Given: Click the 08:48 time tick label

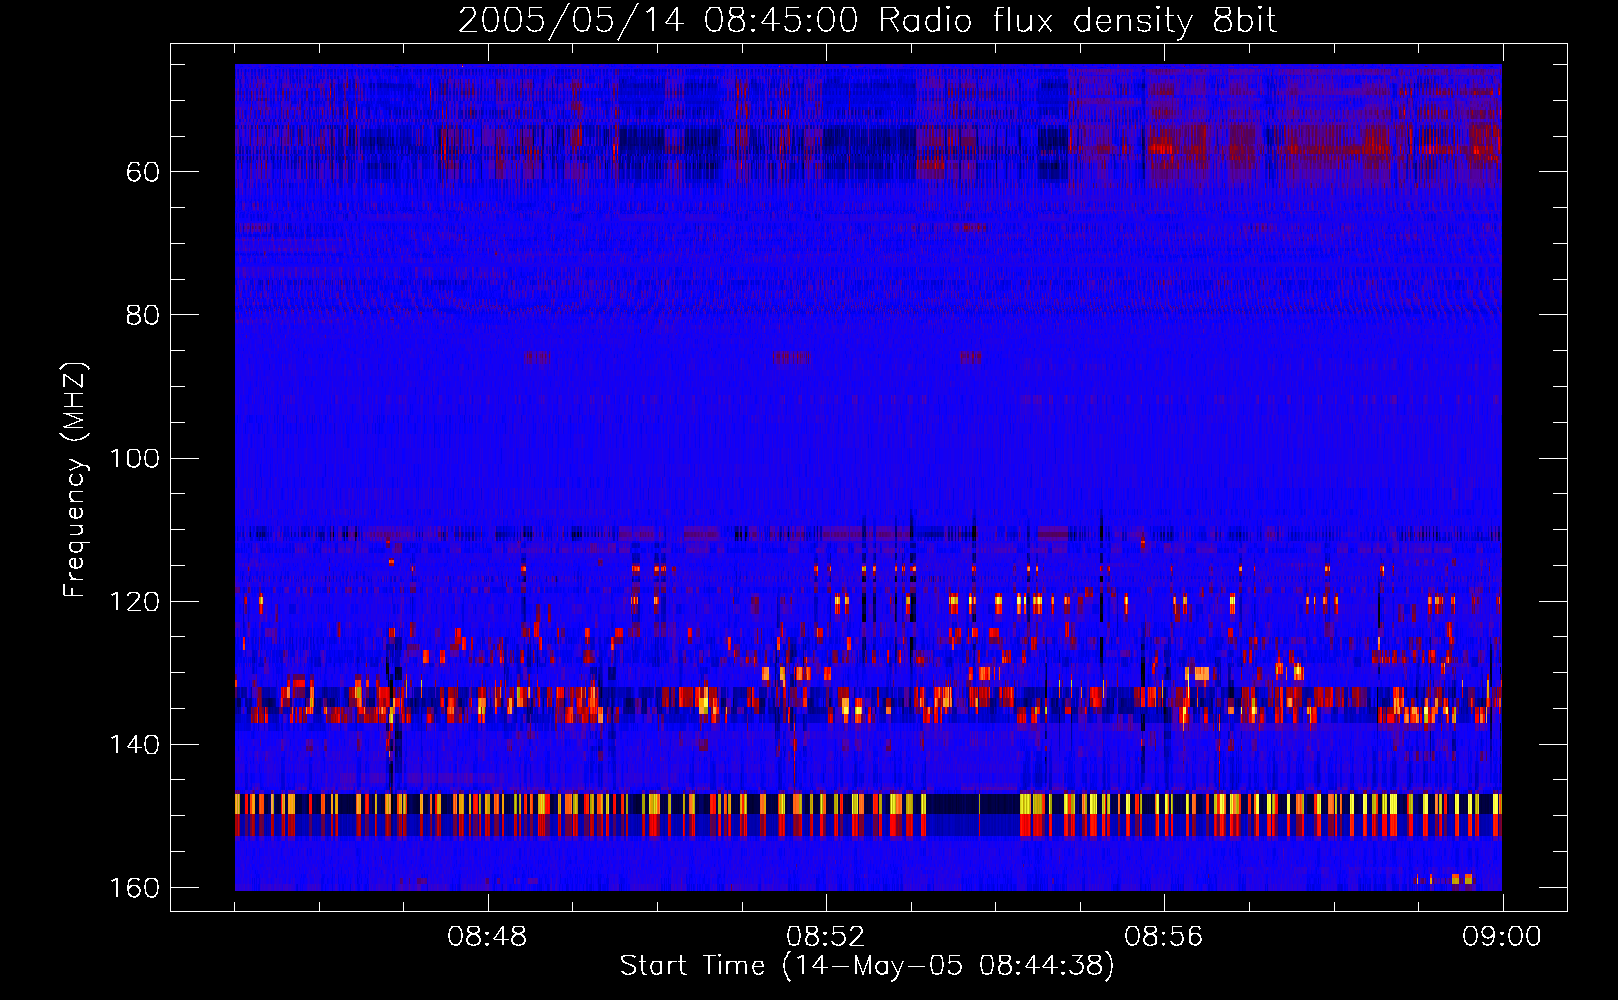Looking at the screenshot, I should 487,937.
